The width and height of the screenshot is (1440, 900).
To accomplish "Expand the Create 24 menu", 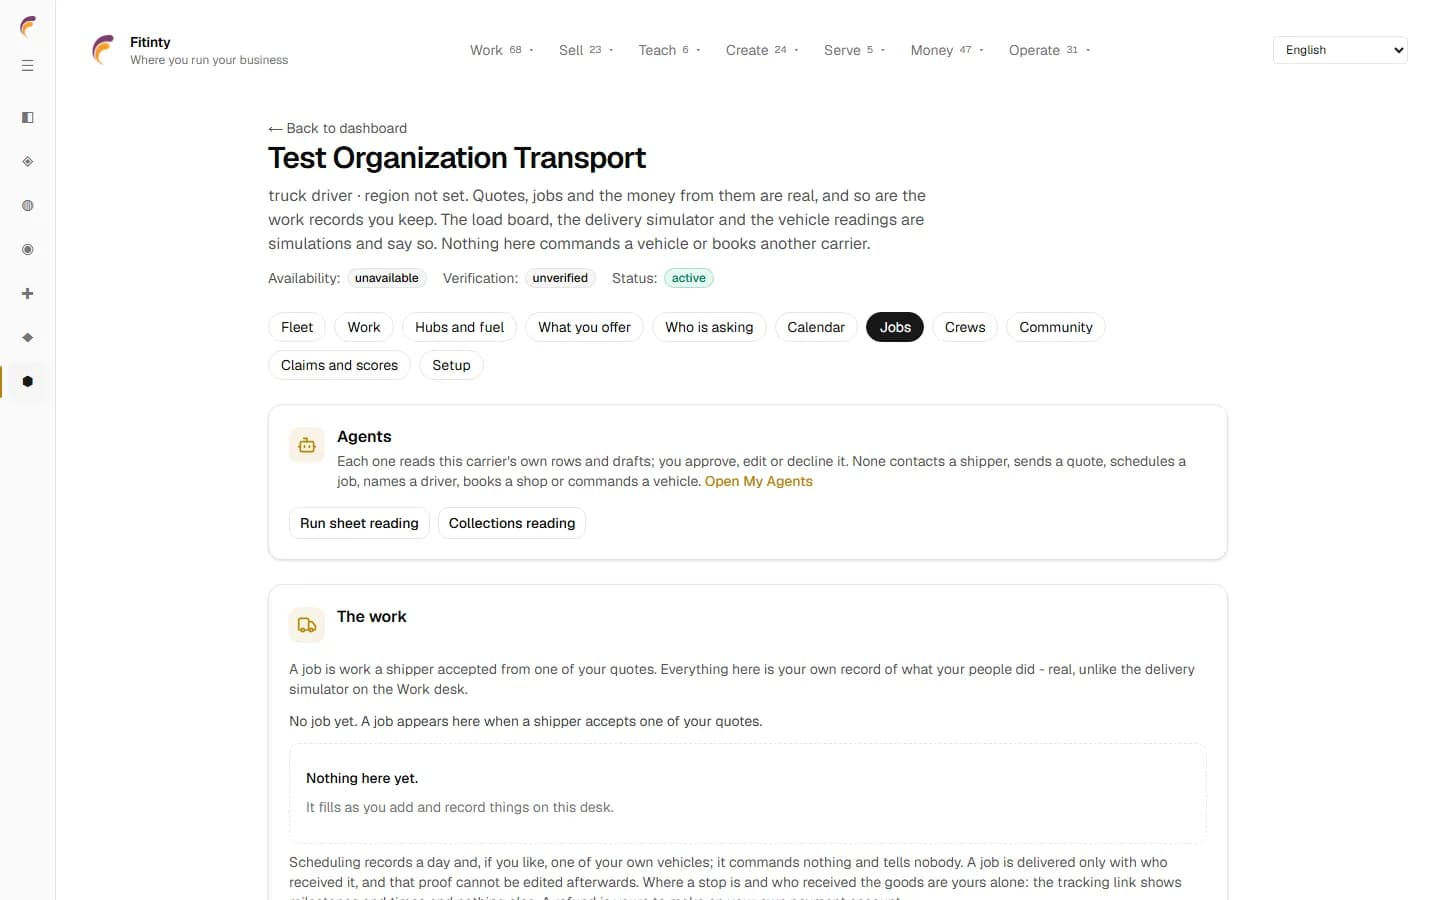I will pos(762,50).
